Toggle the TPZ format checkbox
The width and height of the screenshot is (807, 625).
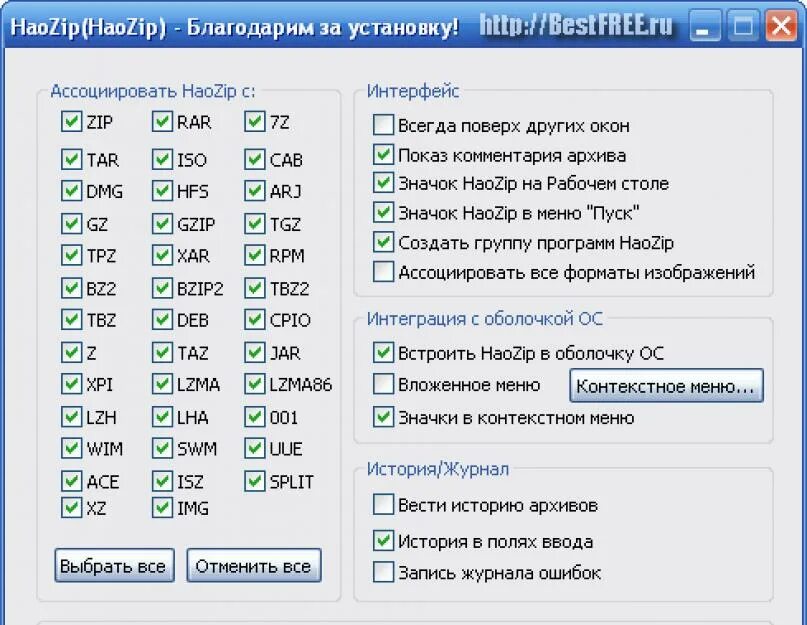pyautogui.click(x=71, y=255)
